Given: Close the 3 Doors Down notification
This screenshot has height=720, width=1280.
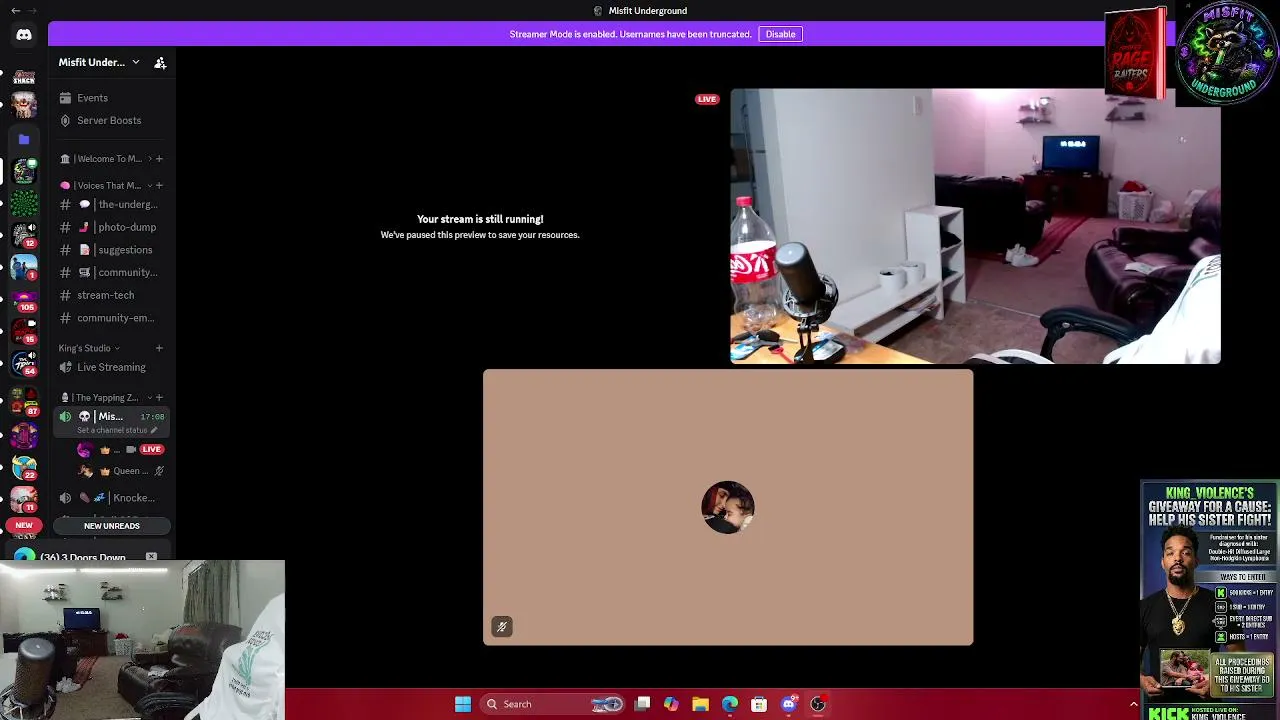Looking at the screenshot, I should (151, 556).
